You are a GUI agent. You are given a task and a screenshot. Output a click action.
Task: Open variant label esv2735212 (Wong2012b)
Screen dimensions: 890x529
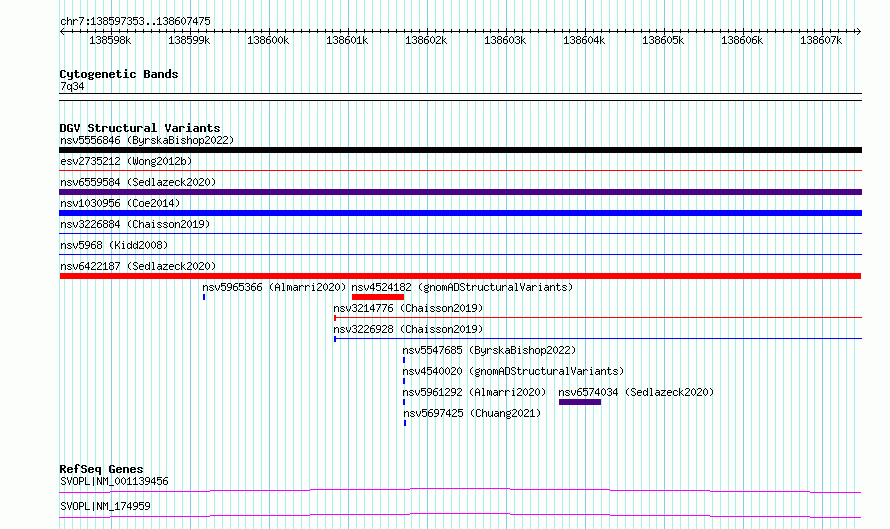[126, 161]
